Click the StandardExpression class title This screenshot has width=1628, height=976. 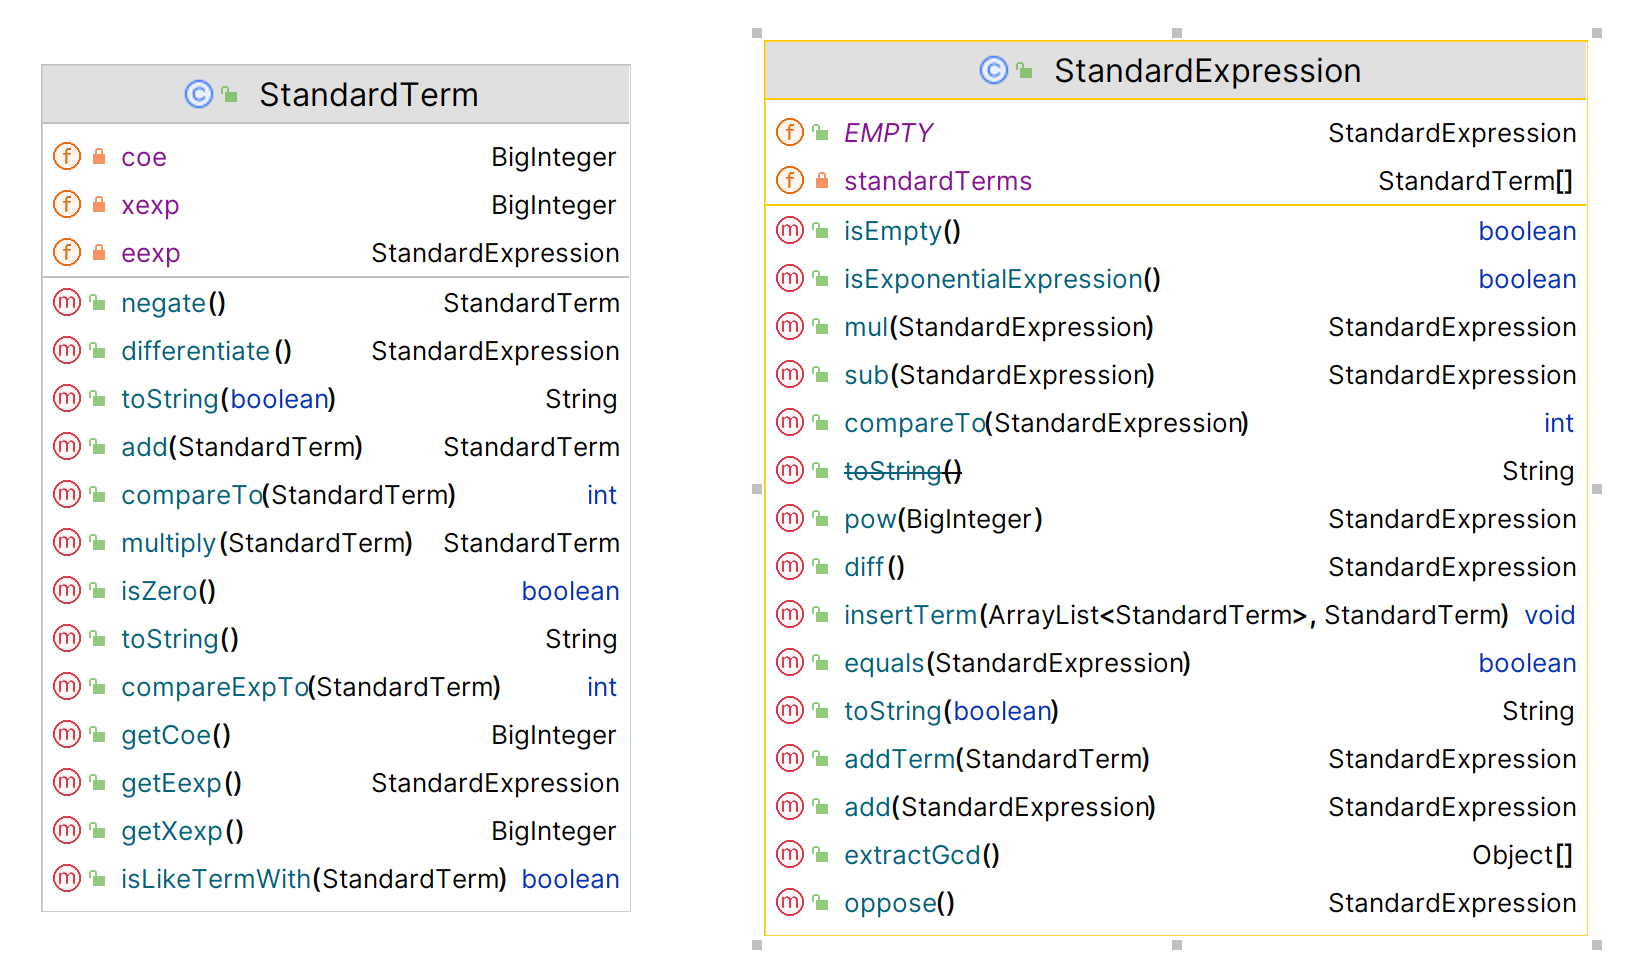[x=1207, y=71]
